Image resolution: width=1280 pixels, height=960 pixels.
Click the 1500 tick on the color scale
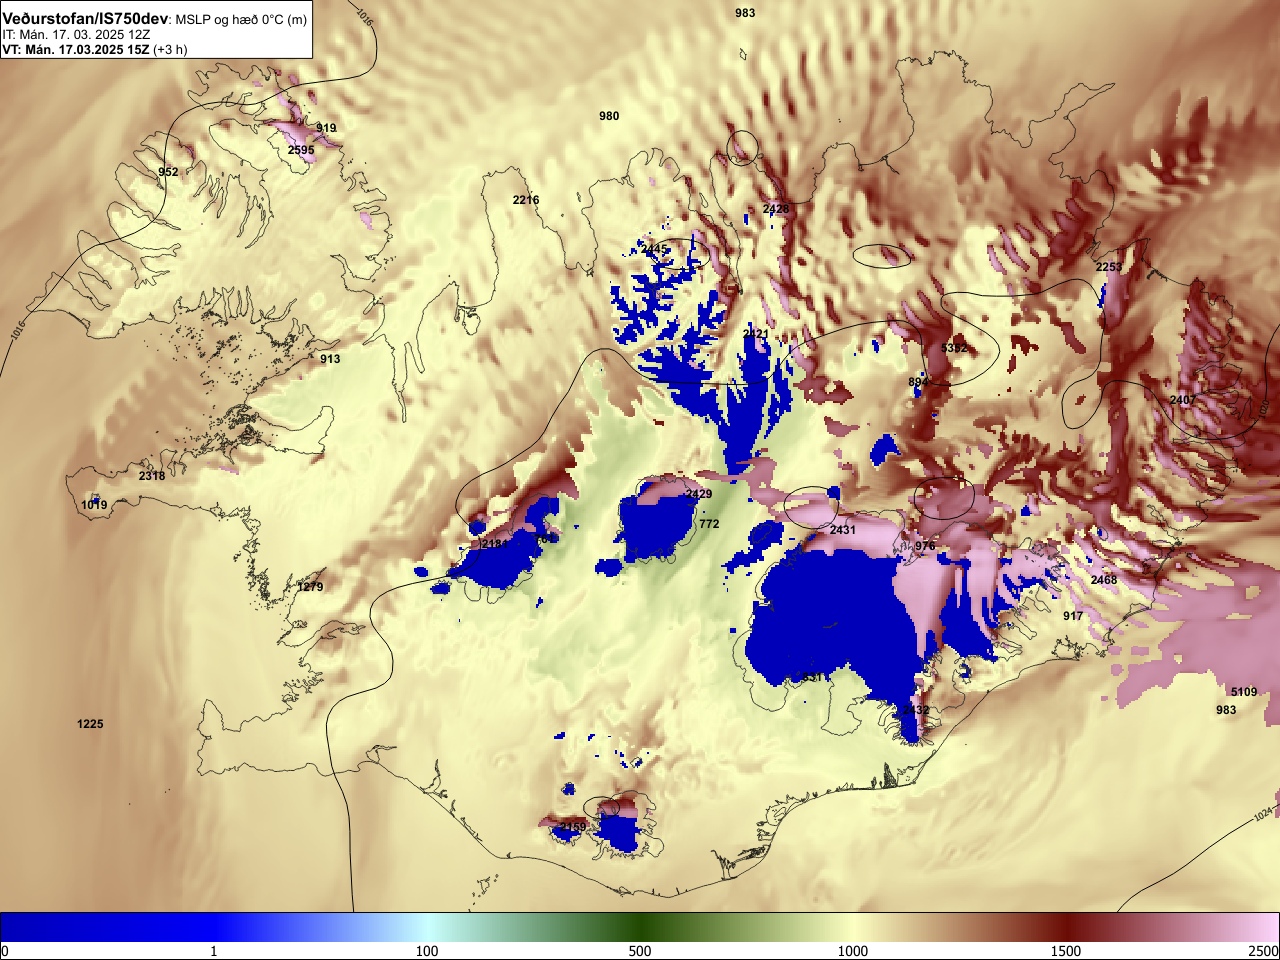click(x=1066, y=951)
